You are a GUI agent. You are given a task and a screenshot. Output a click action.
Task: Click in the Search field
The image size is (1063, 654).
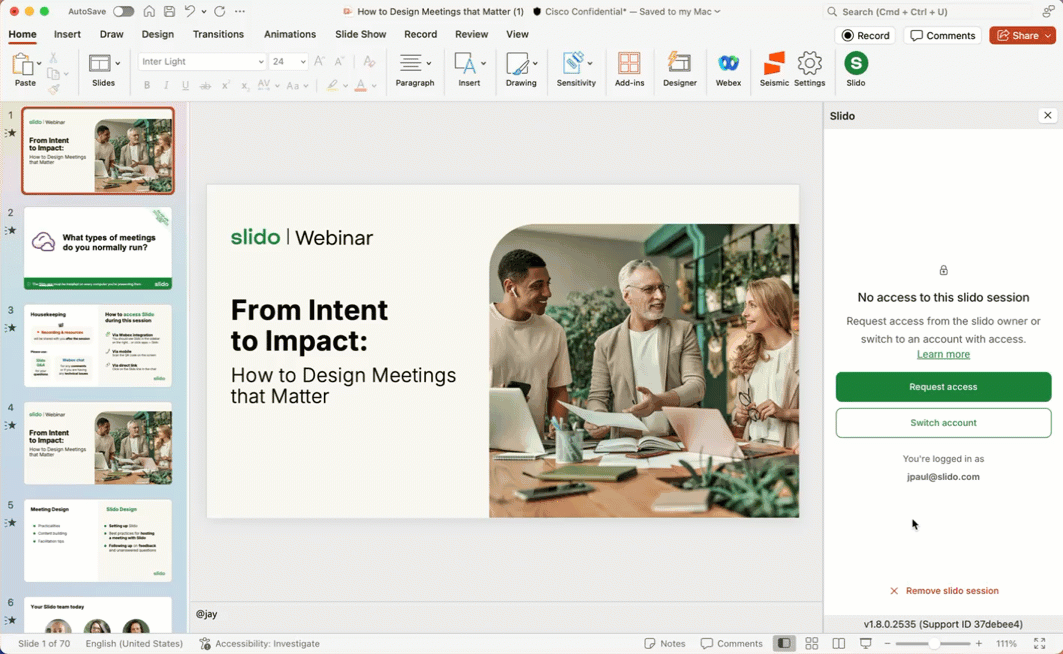[926, 12]
